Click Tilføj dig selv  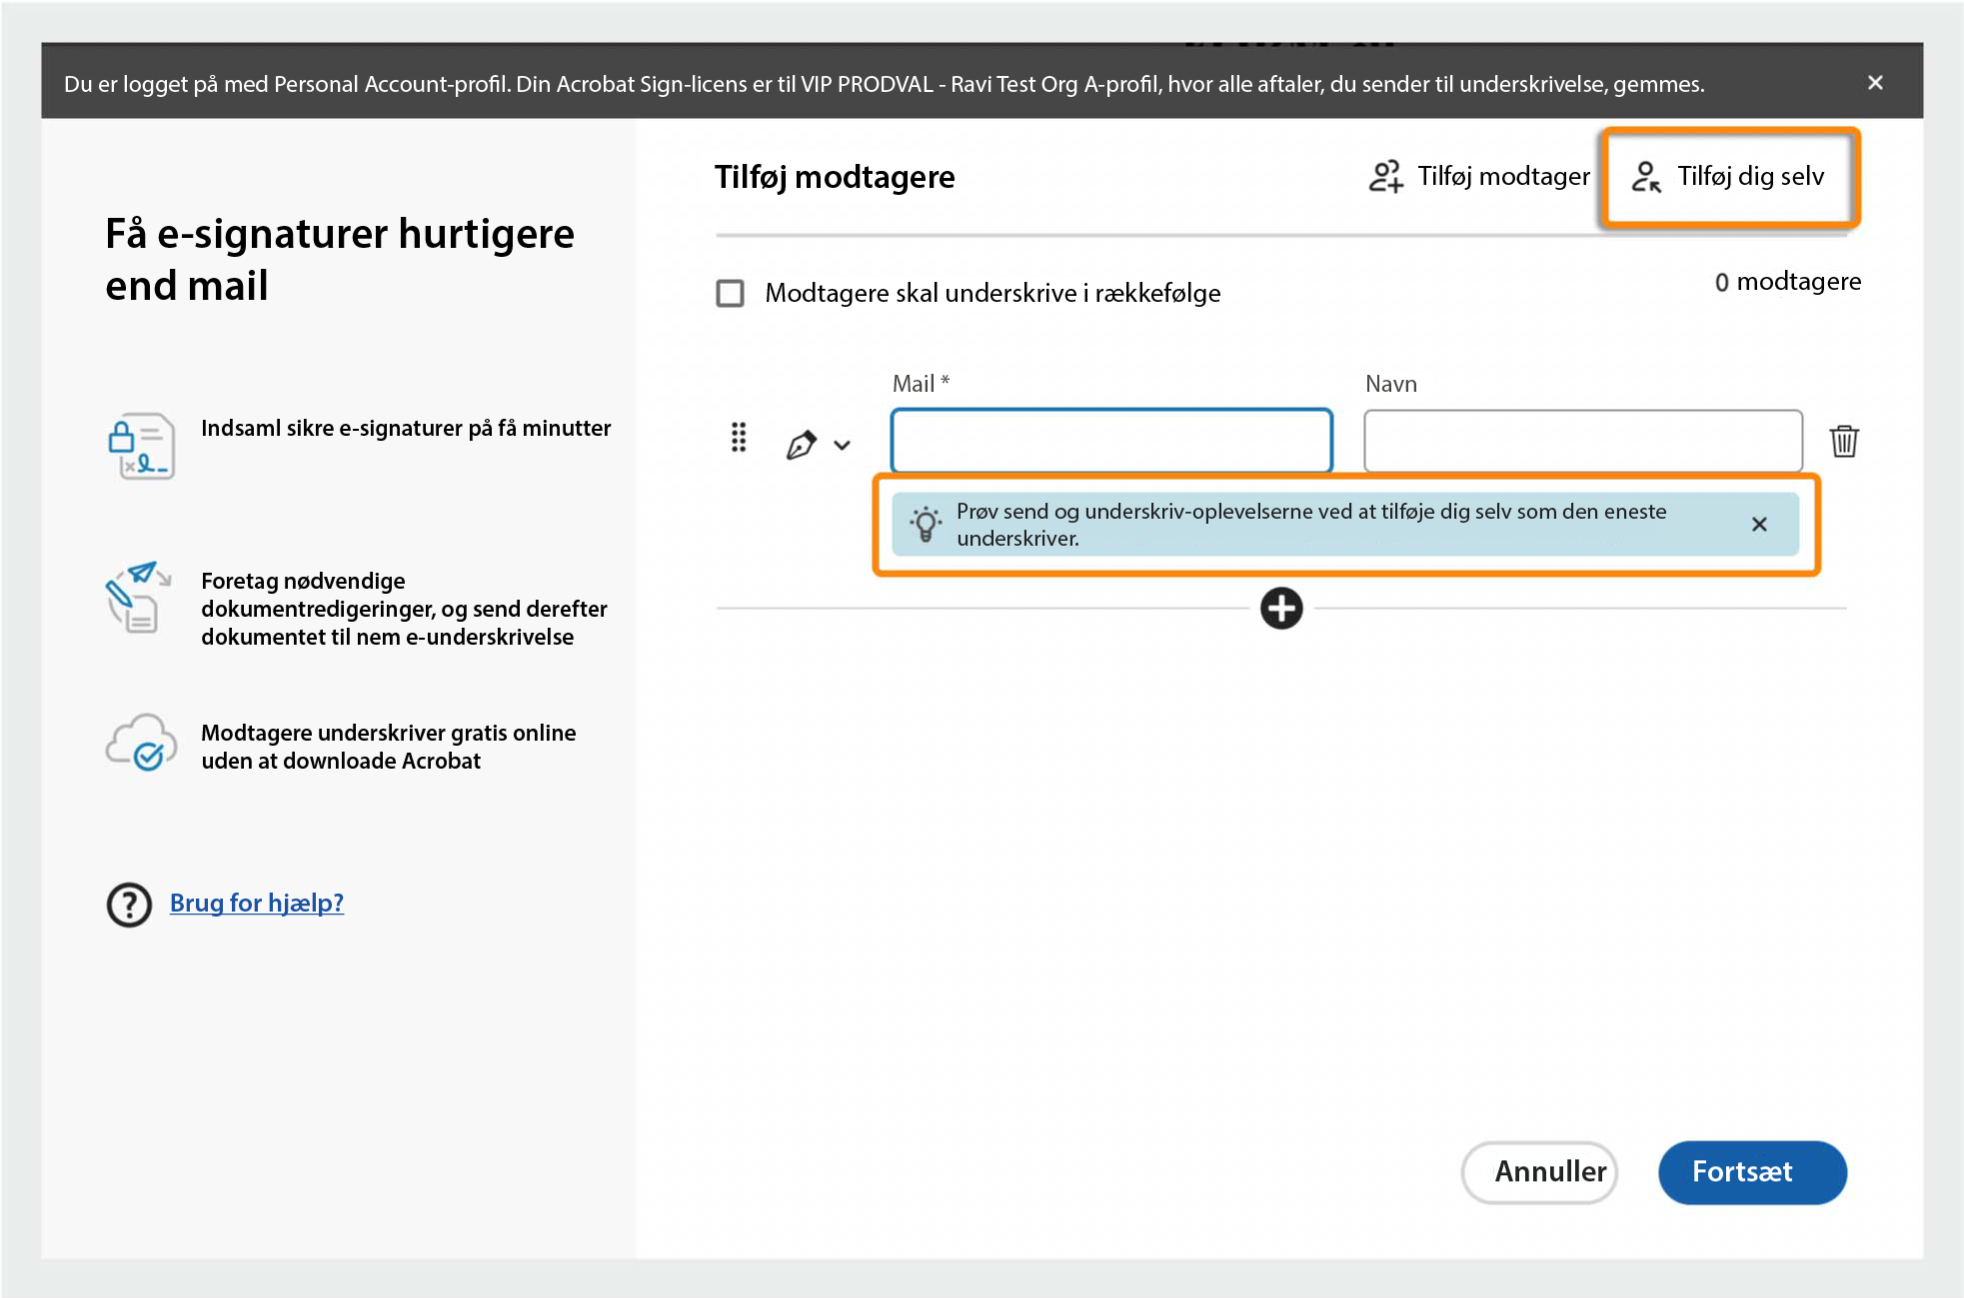coord(1729,177)
